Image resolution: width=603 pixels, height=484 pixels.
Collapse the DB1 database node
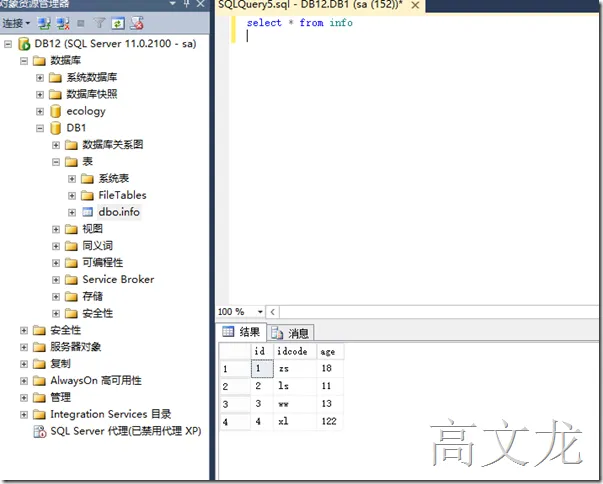[40, 128]
